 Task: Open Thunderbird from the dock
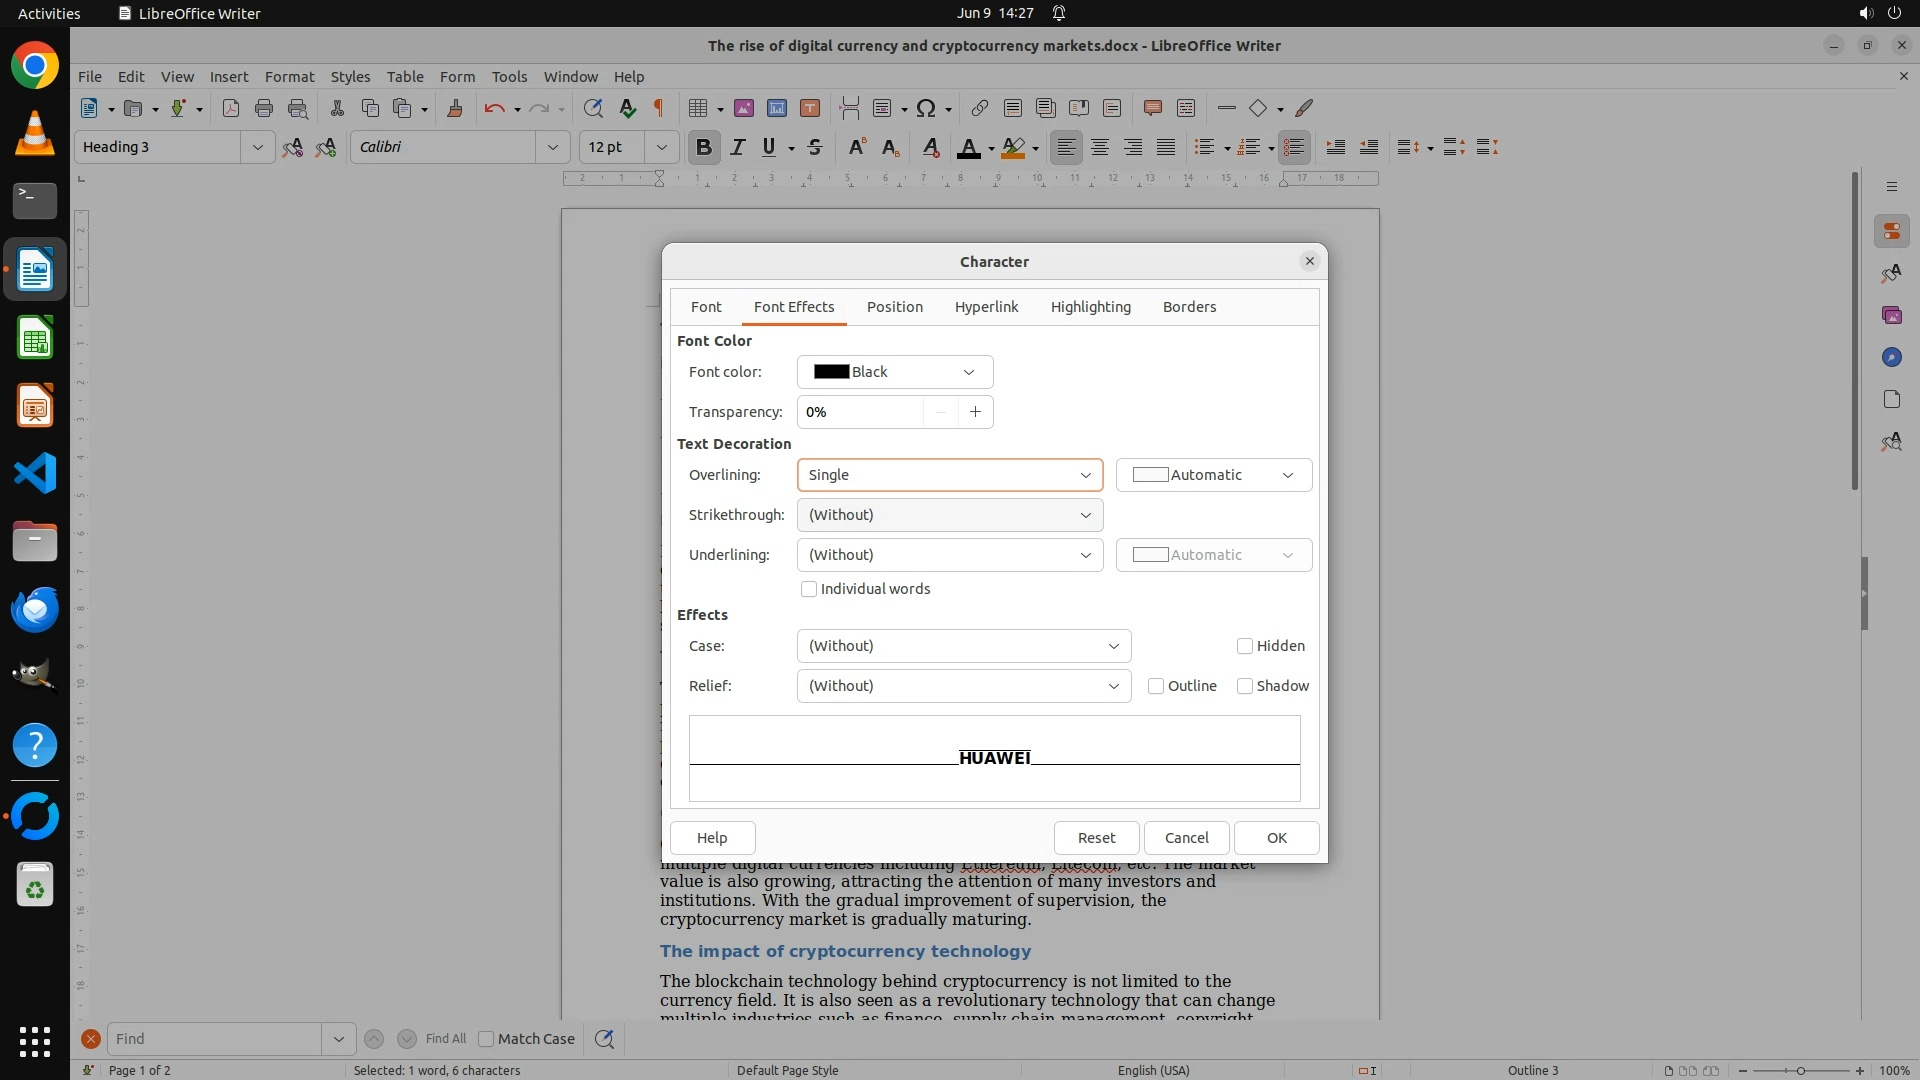[35, 609]
